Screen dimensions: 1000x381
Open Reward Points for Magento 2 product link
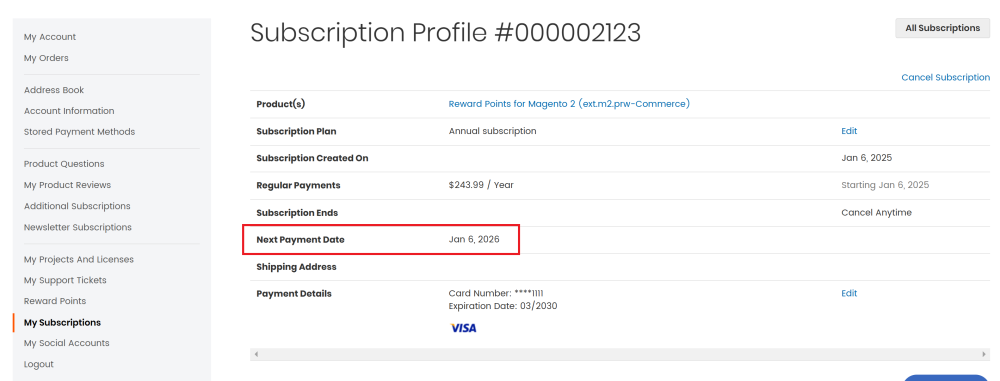569,103
